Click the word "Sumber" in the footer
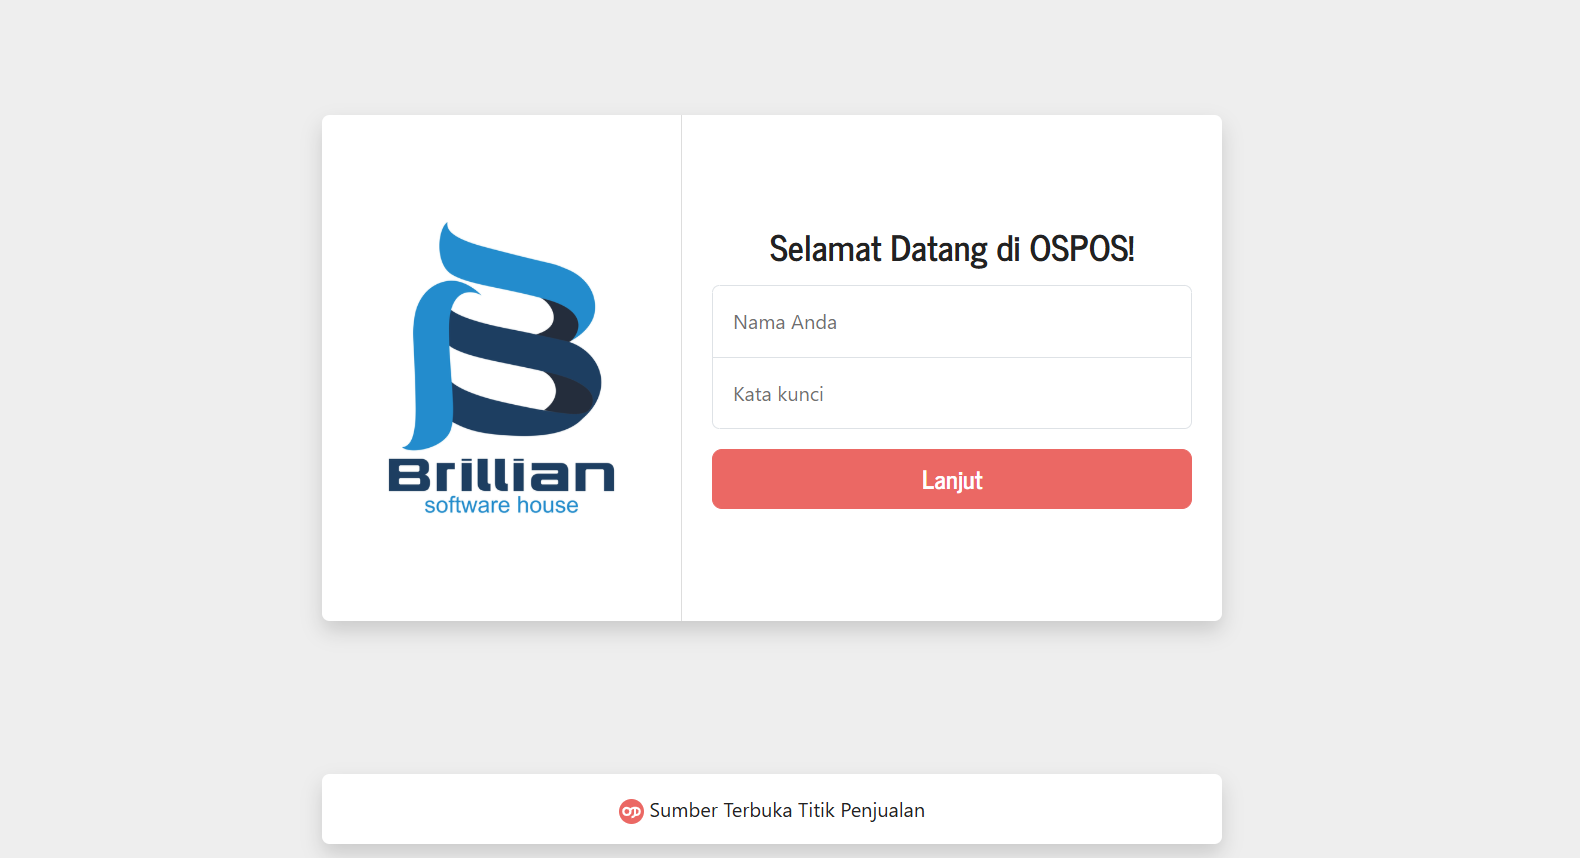 coord(684,810)
